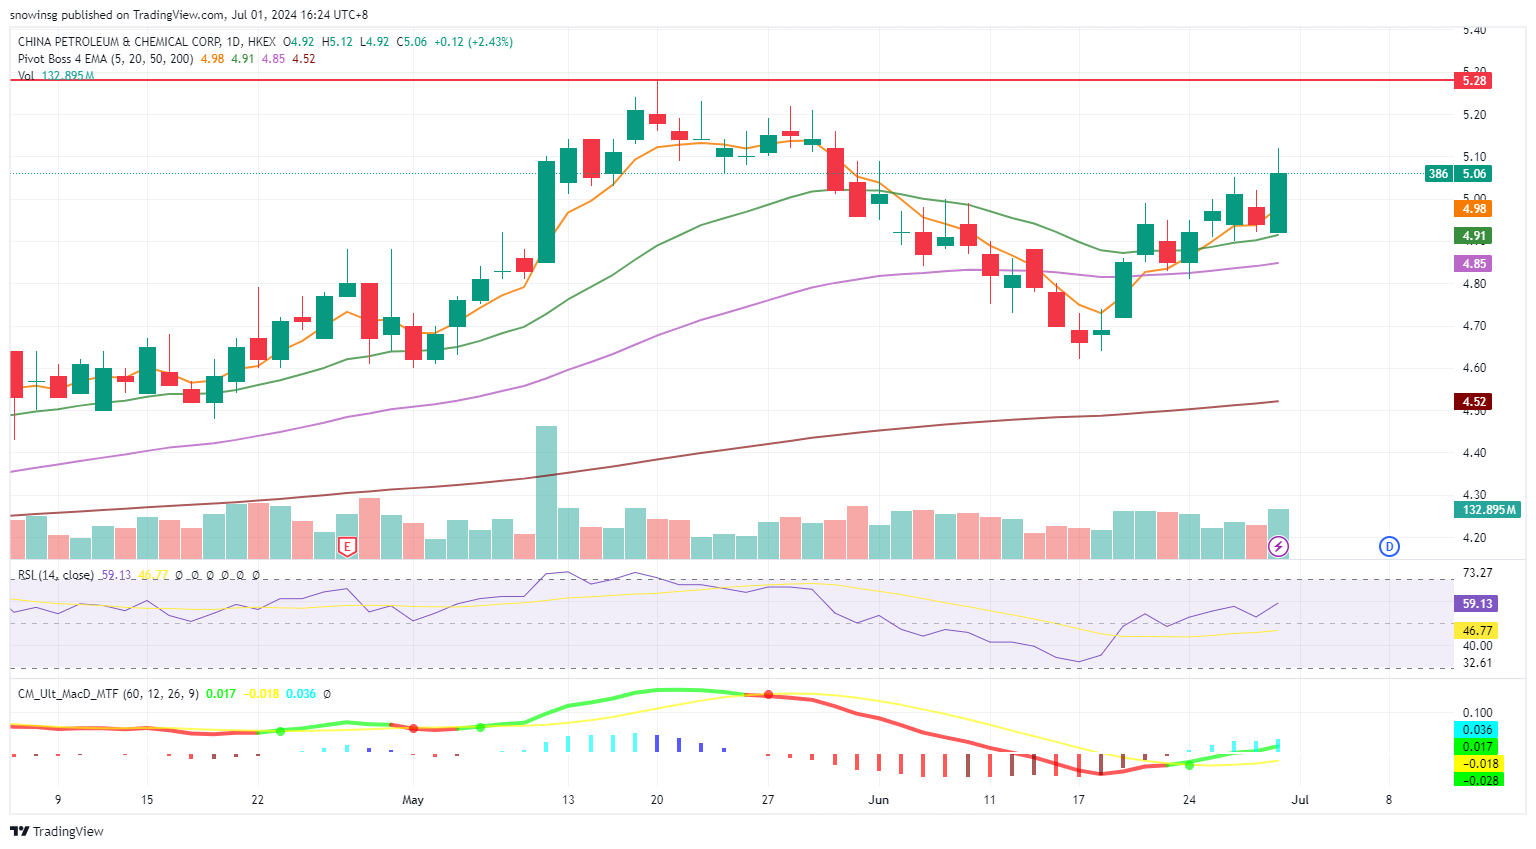This screenshot has height=849, width=1536.
Task: Click the green 4.91 EMA price label
Action: (1474, 236)
